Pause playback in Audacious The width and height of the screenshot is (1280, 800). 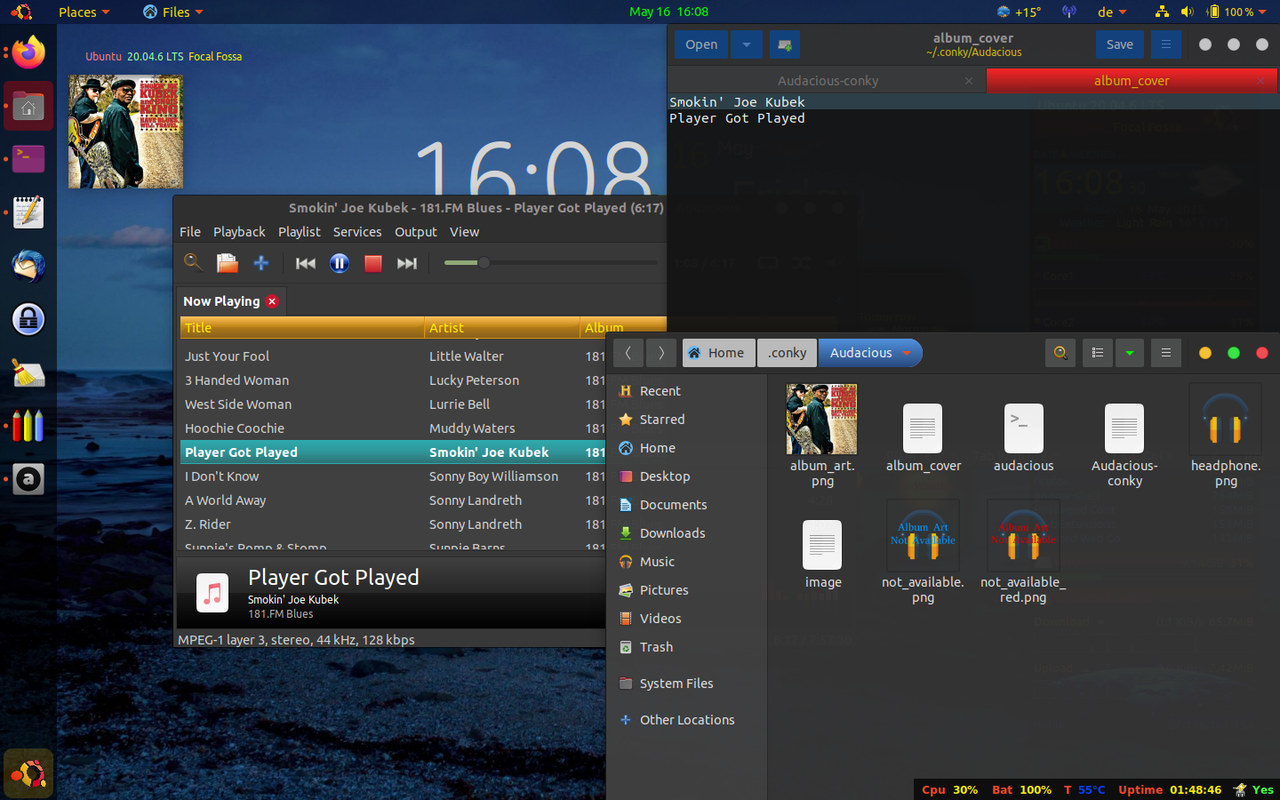[x=340, y=263]
